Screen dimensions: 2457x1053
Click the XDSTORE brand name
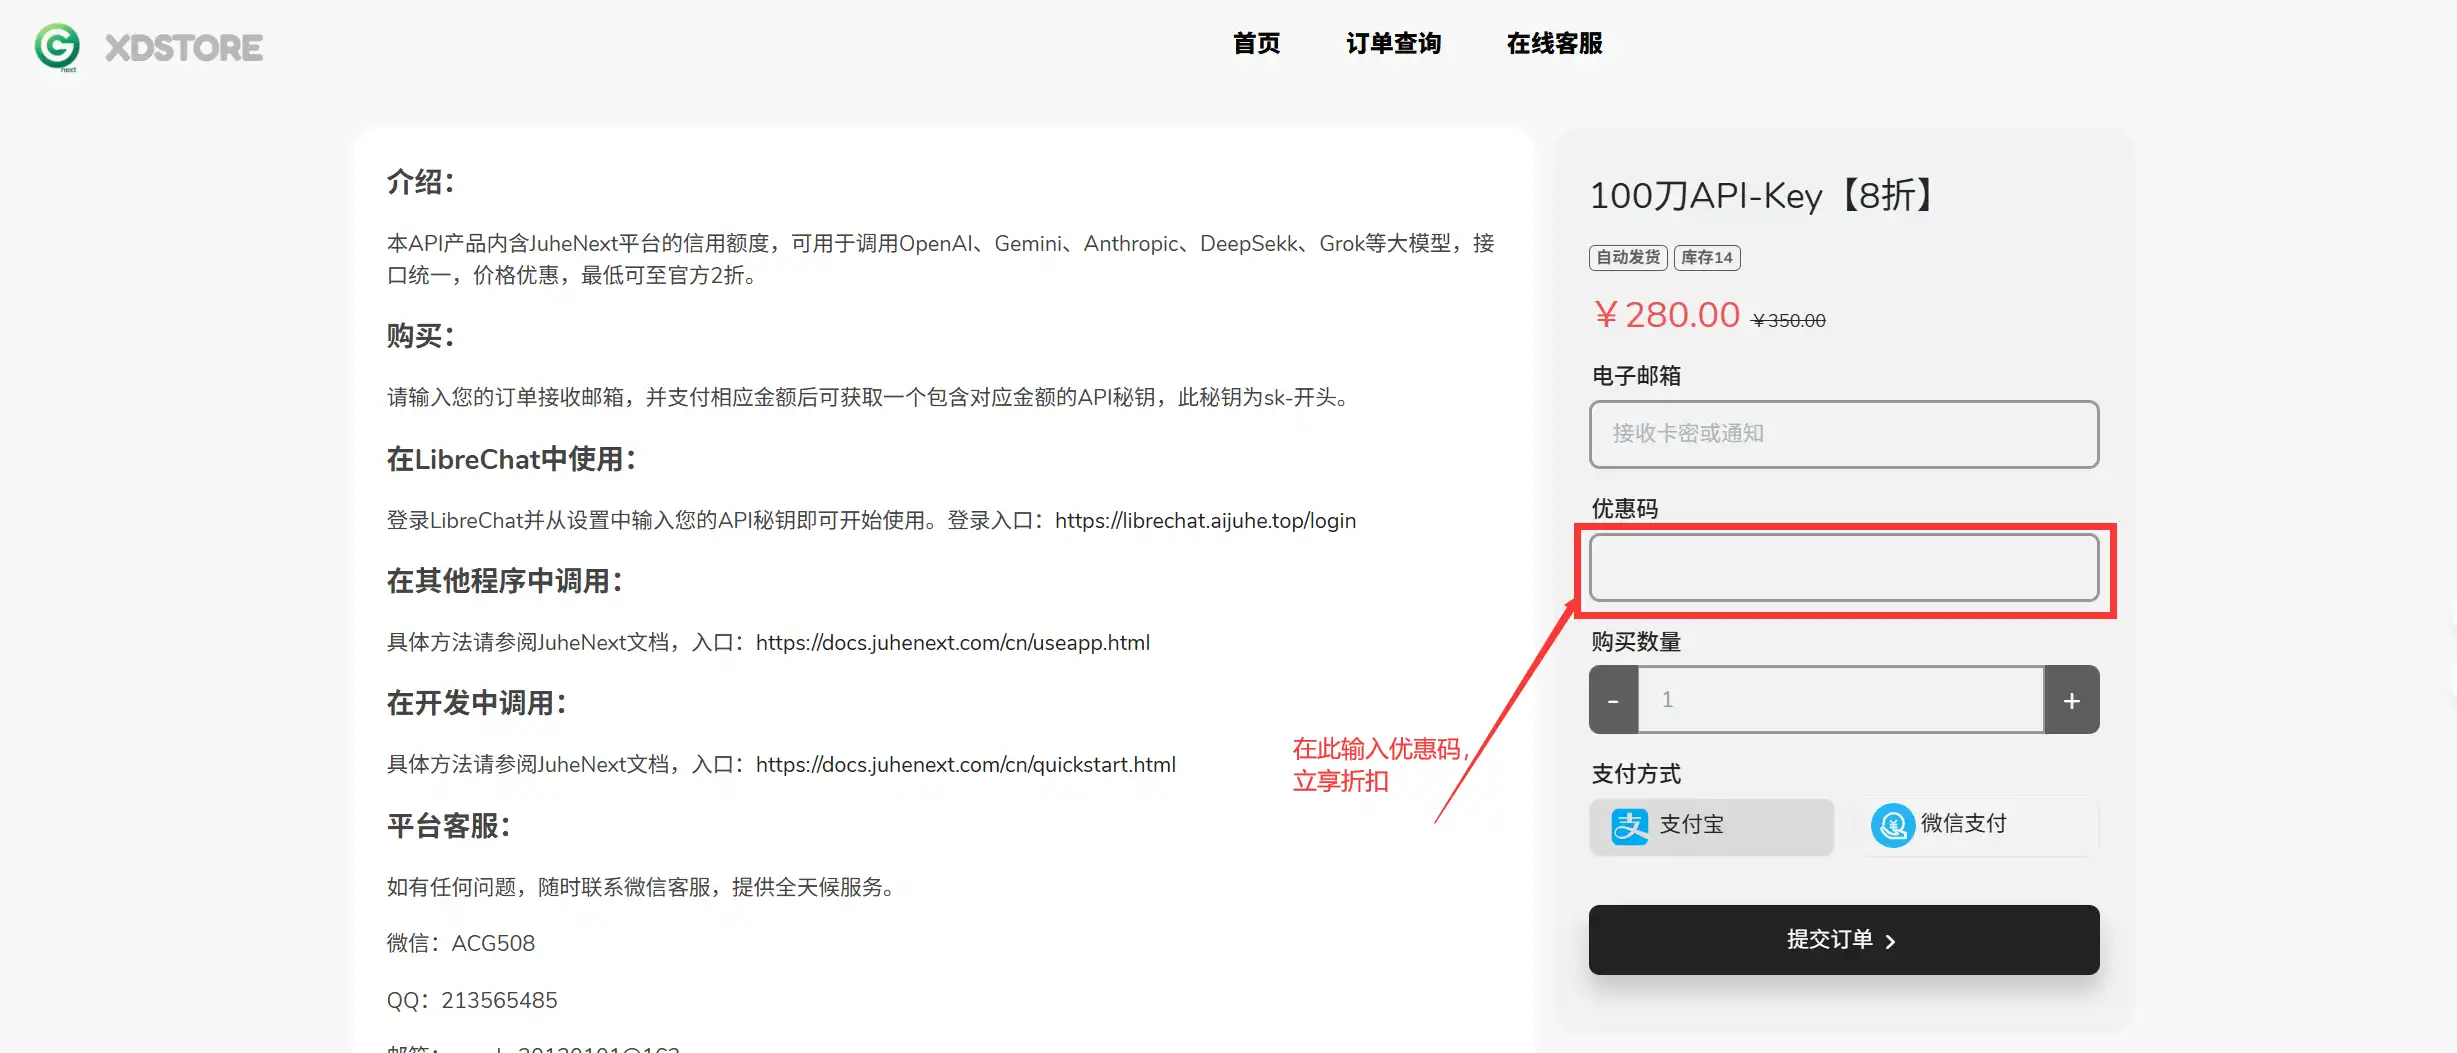pyautogui.click(x=184, y=48)
